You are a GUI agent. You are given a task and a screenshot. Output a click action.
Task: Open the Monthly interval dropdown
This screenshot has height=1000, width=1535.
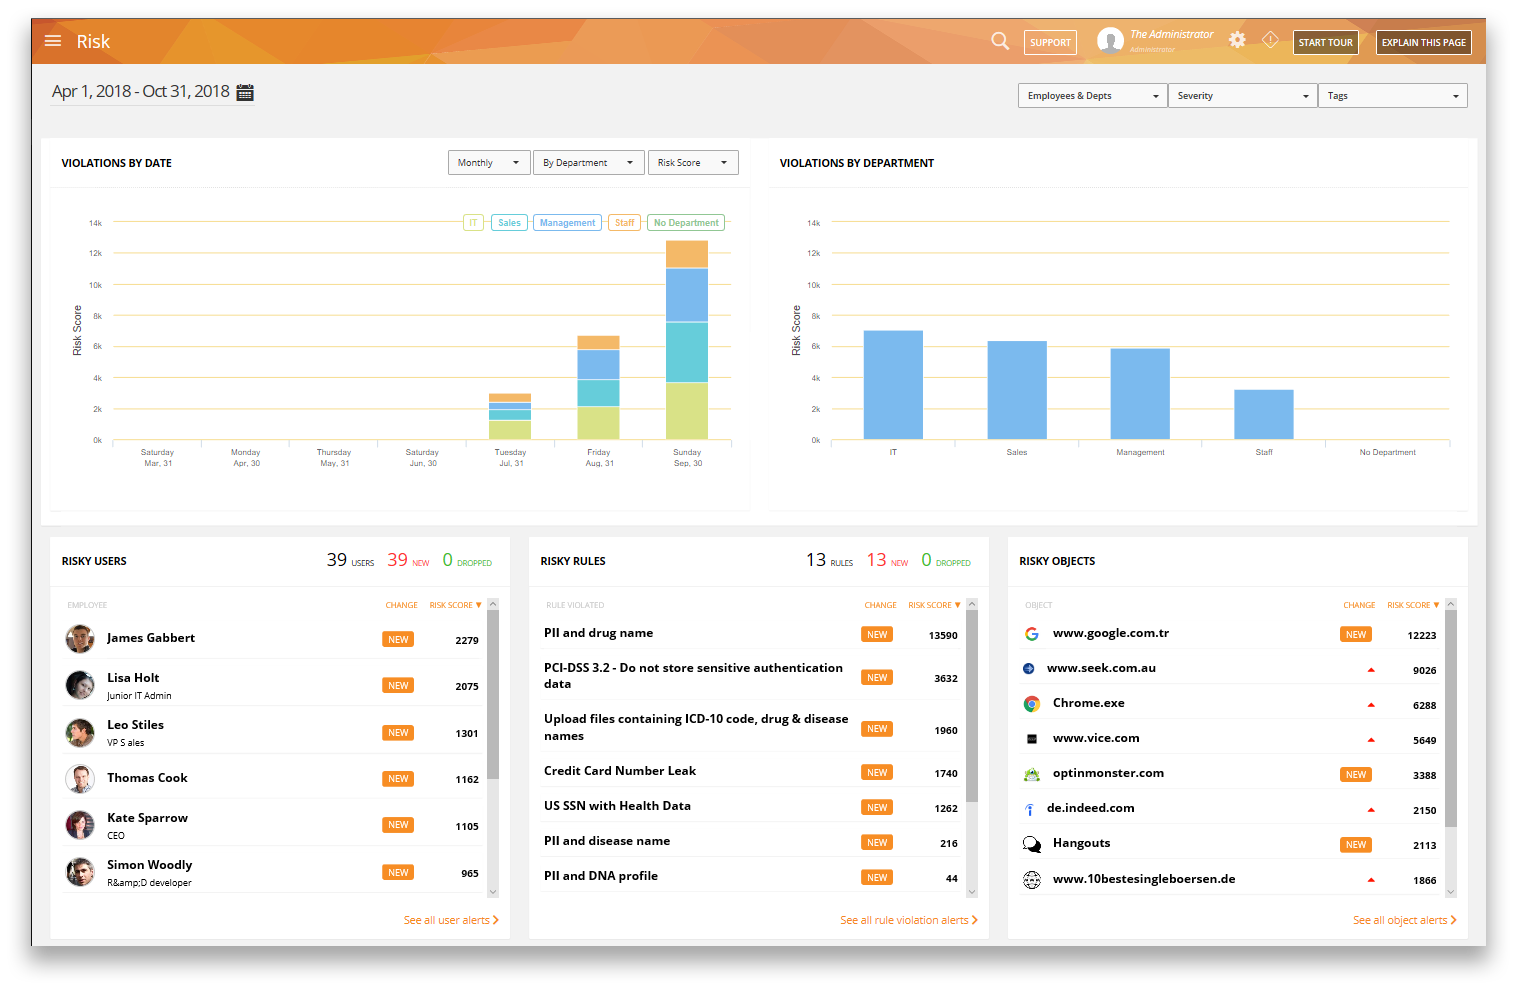[488, 163]
